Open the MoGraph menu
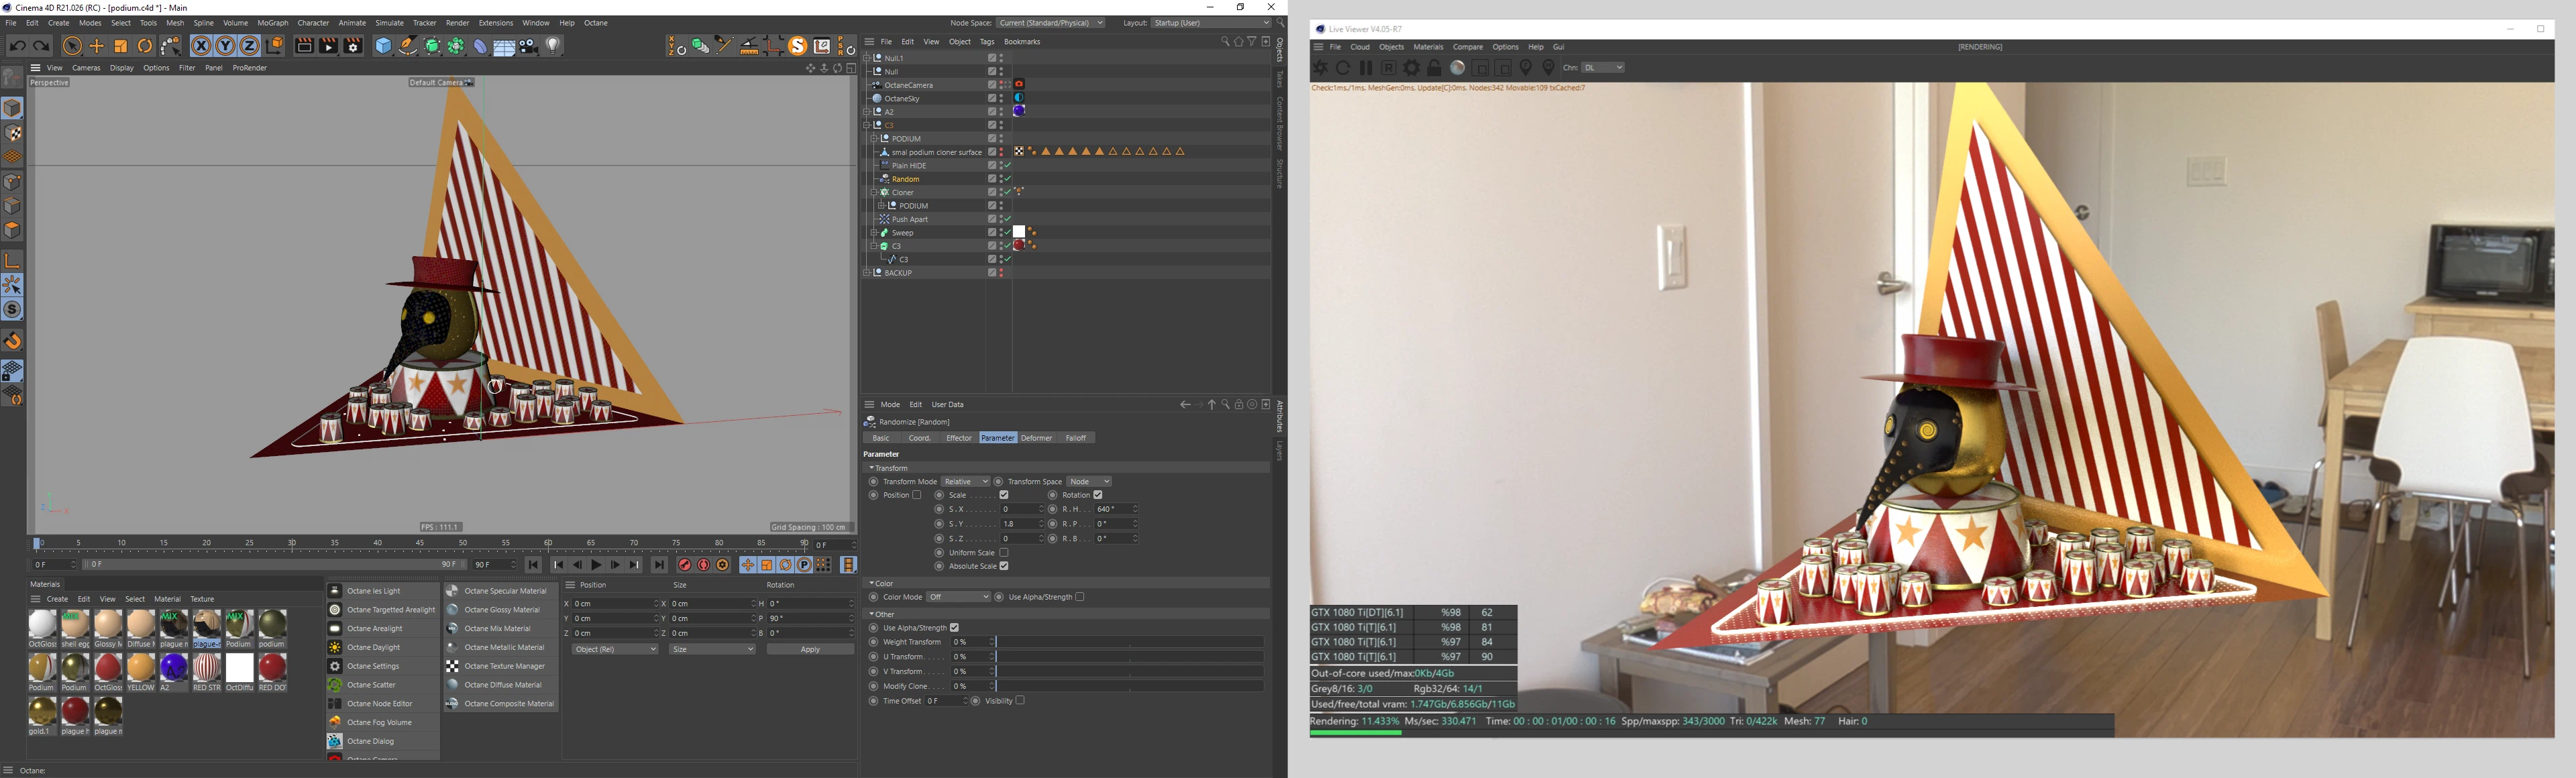 (272, 23)
